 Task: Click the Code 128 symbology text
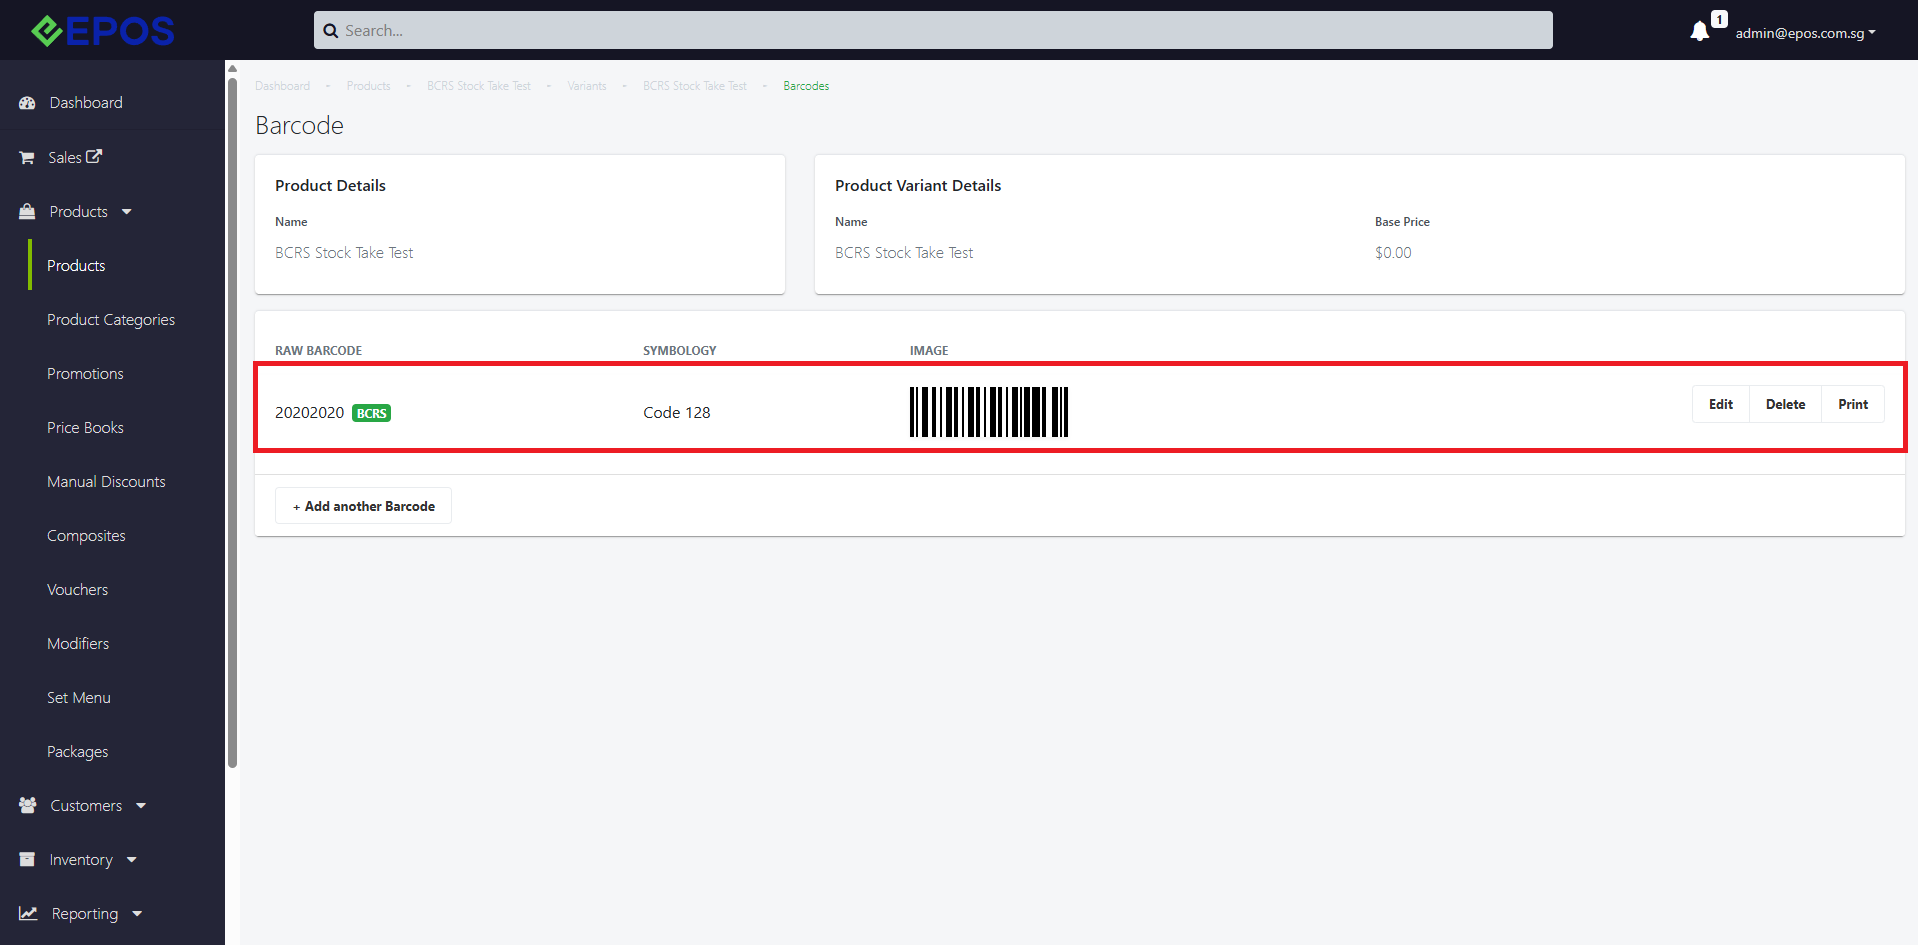(x=677, y=413)
